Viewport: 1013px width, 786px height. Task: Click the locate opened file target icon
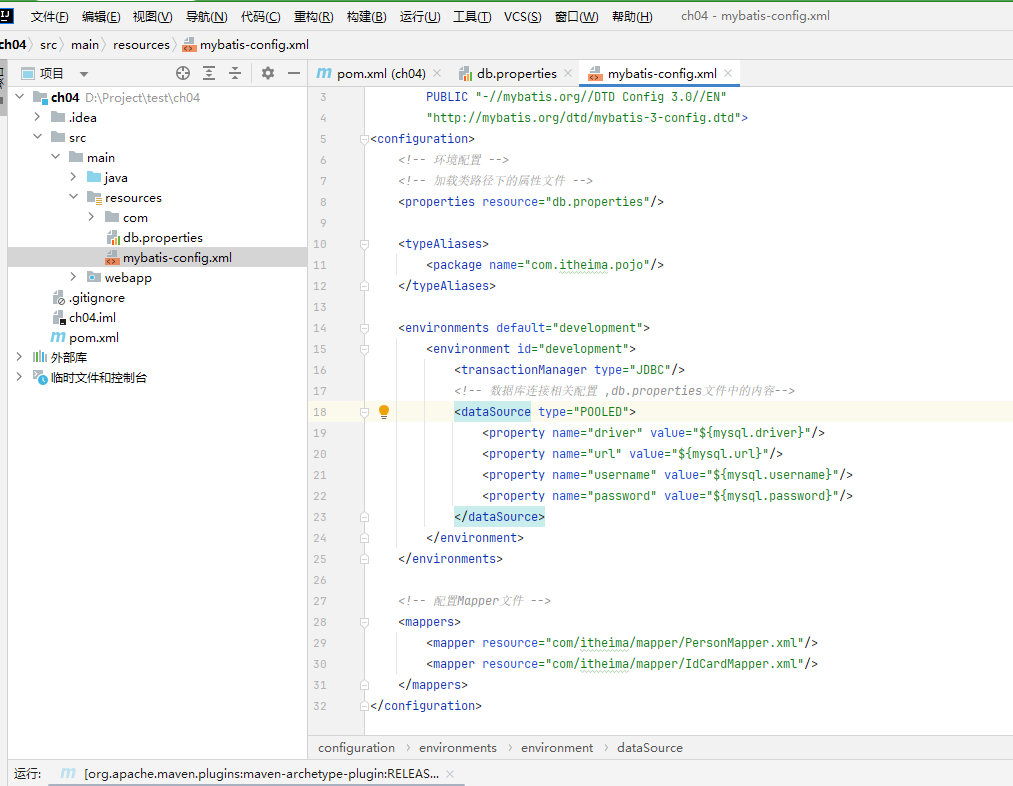pyautogui.click(x=182, y=73)
